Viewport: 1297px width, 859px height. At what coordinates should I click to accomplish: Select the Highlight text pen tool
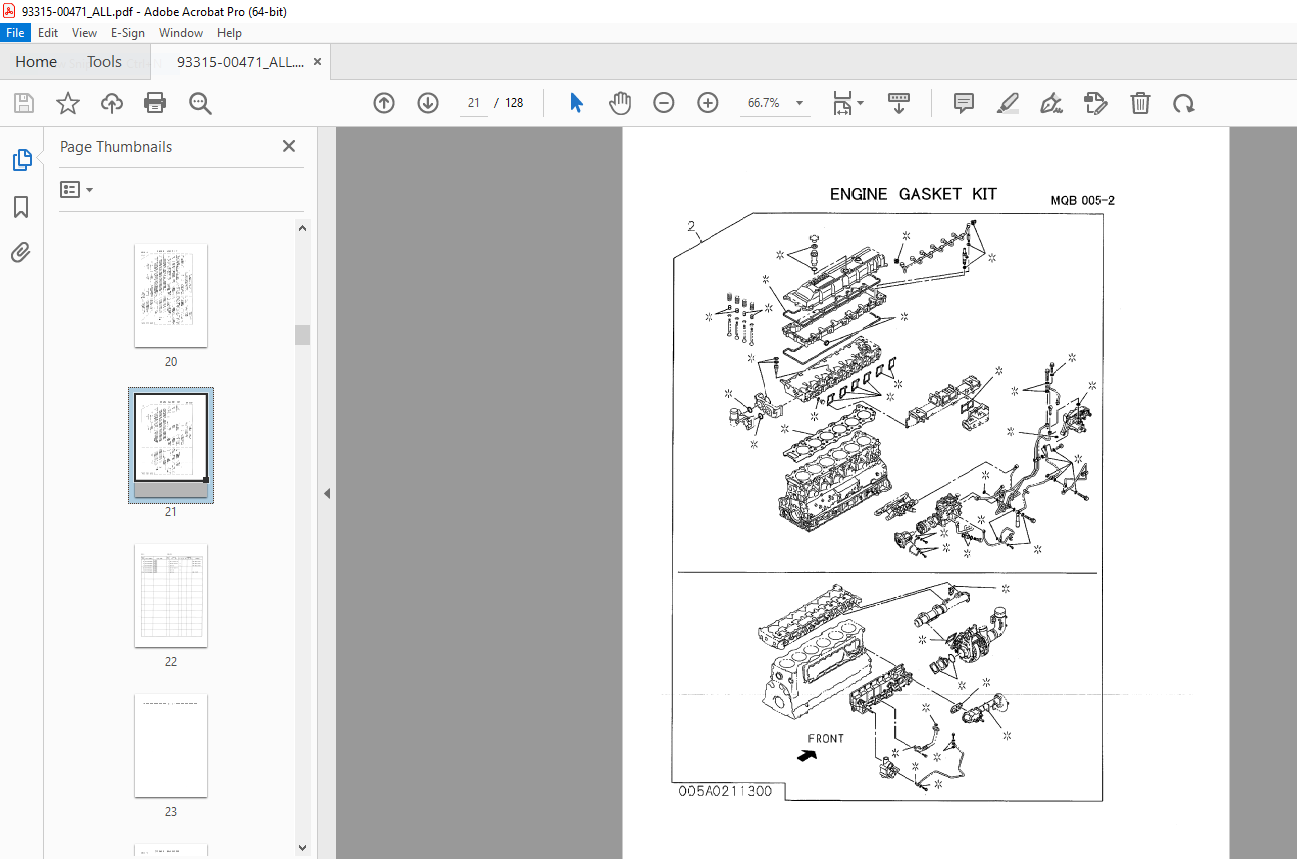pos(1008,103)
